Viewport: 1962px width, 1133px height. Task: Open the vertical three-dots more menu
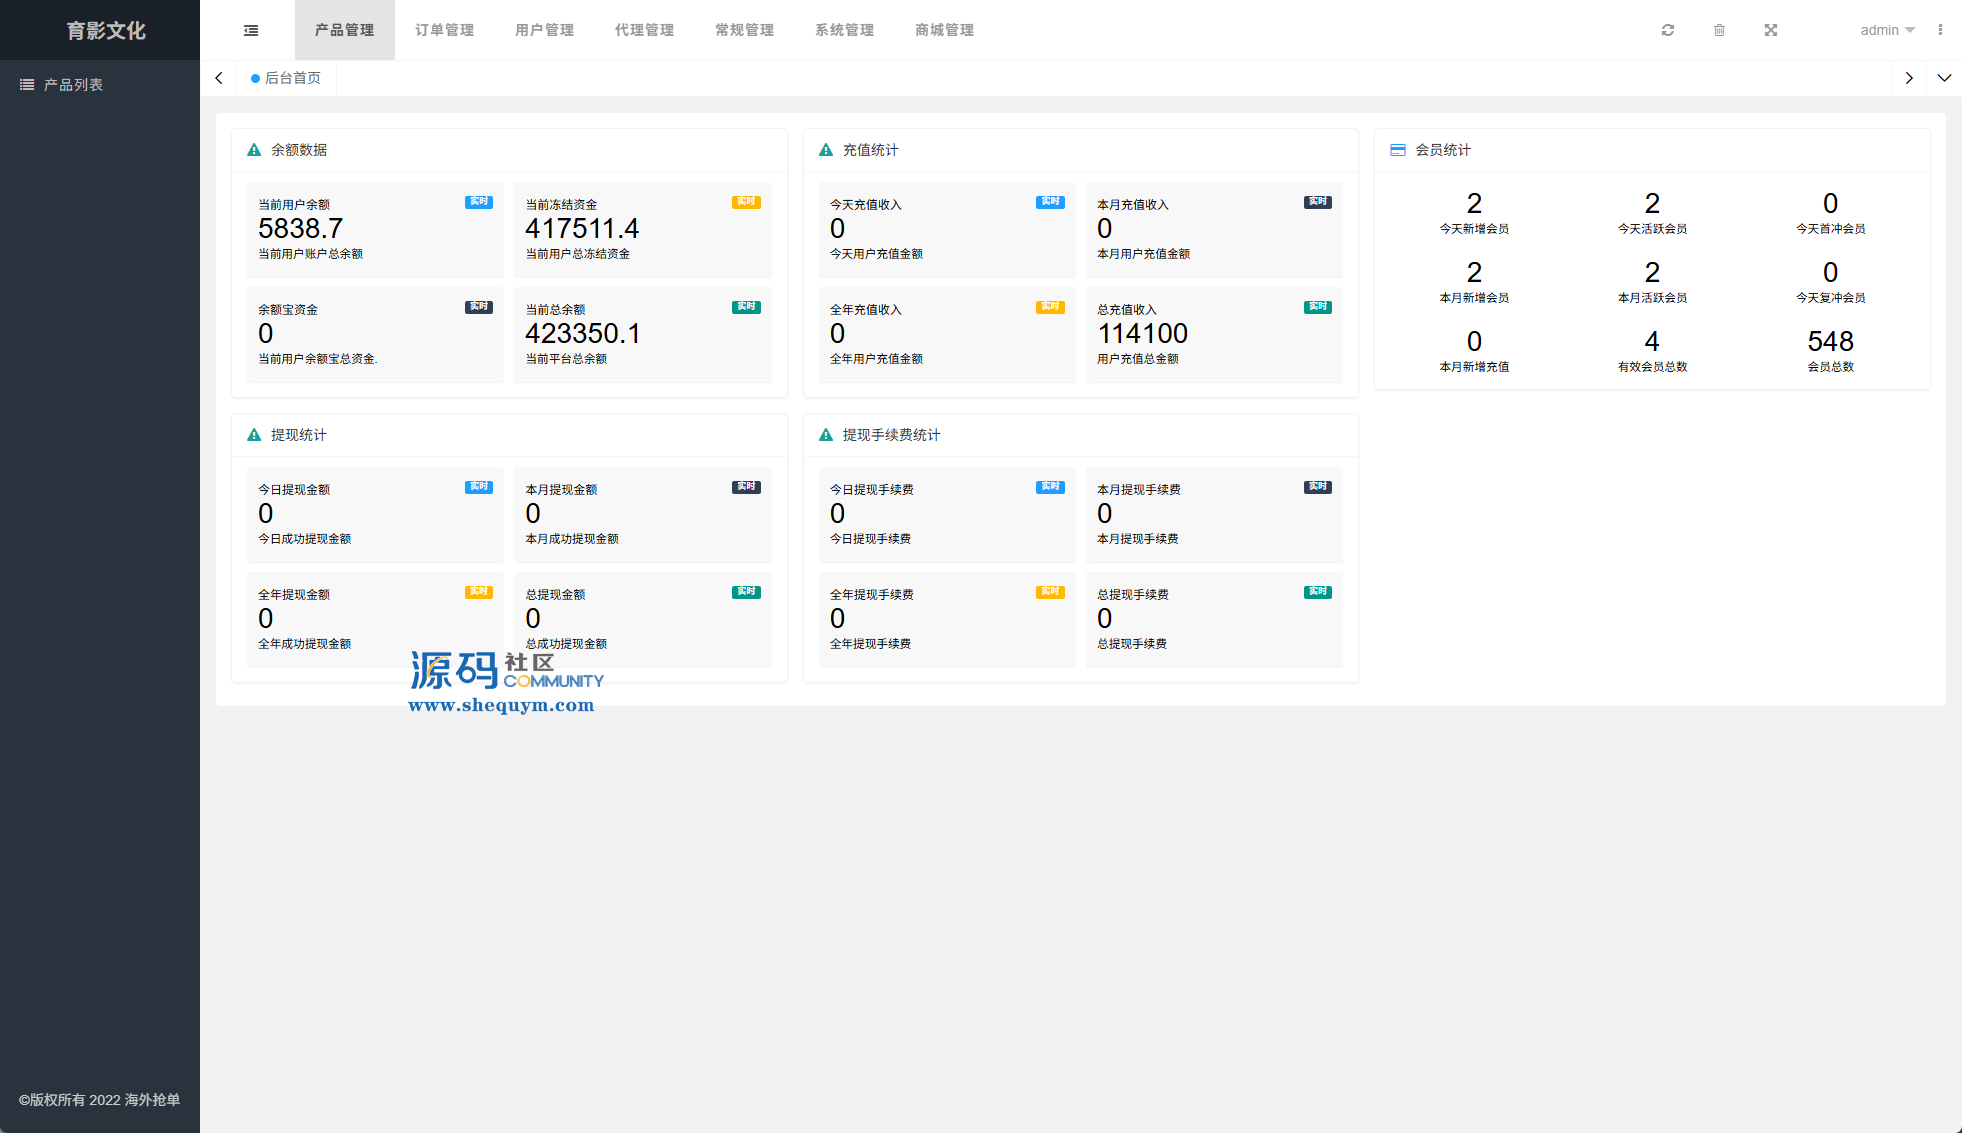[1940, 30]
